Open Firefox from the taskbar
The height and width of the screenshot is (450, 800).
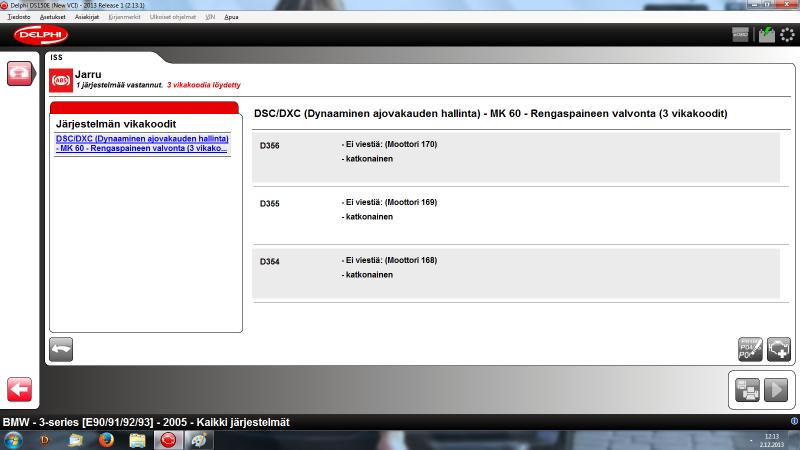tap(107, 440)
